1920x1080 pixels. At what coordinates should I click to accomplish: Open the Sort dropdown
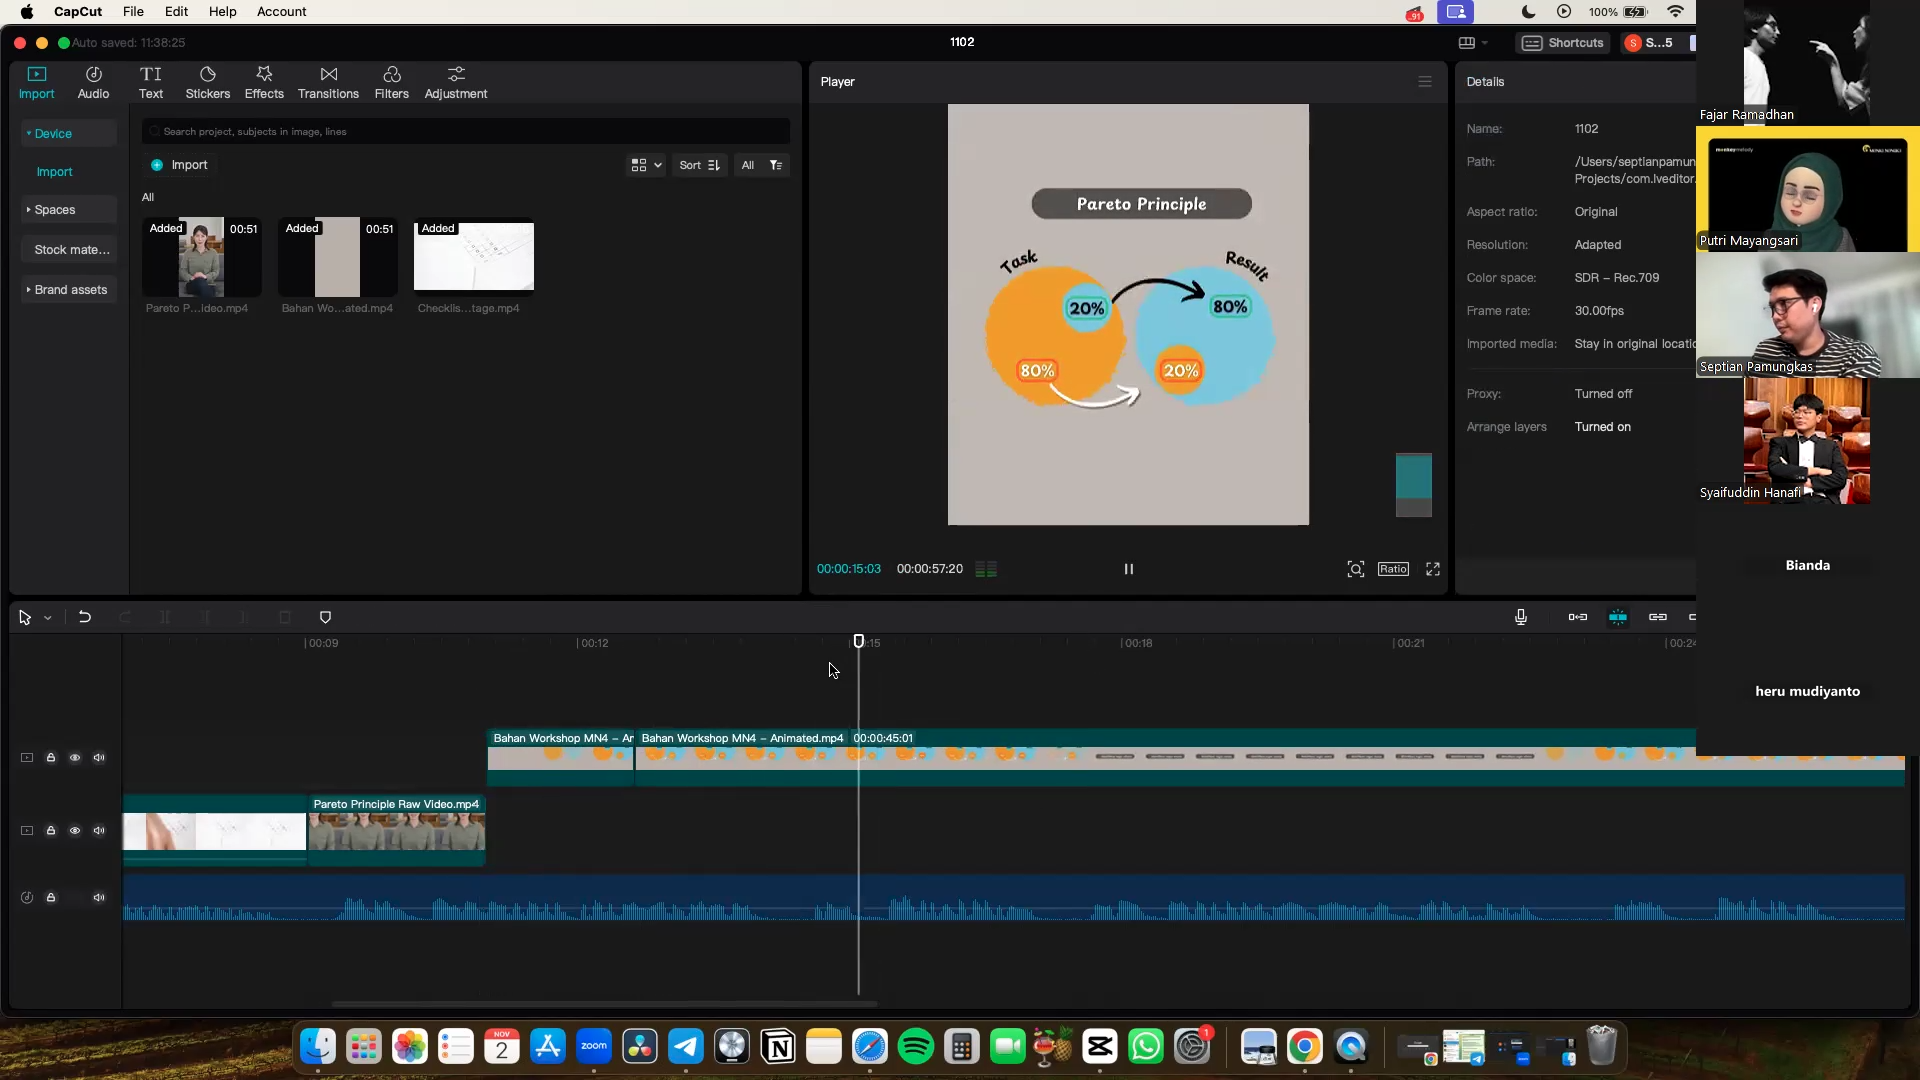pos(700,165)
